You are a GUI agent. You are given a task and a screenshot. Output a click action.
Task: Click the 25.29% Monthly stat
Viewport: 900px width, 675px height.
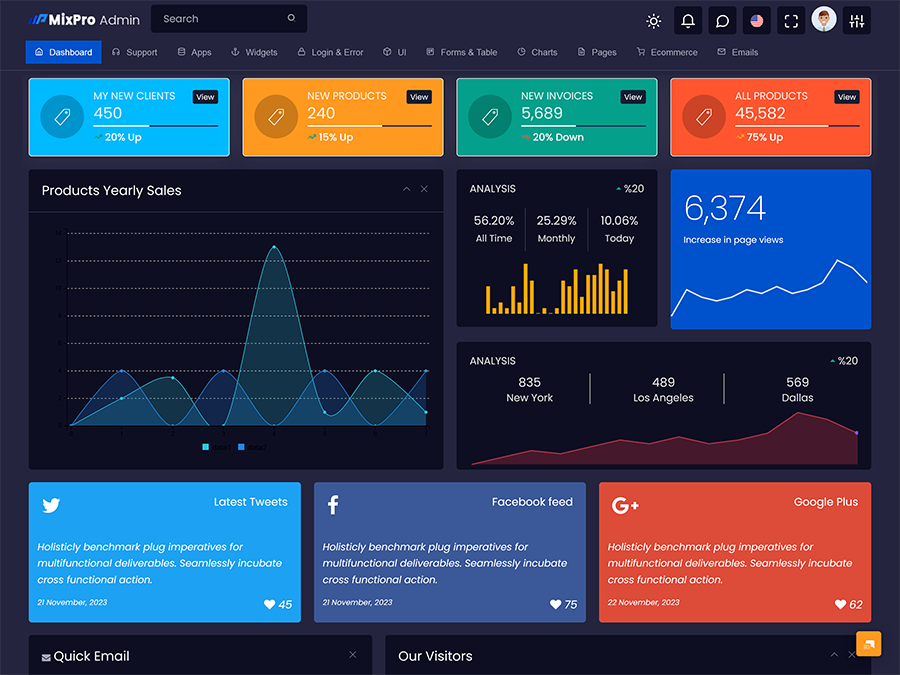[556, 228]
